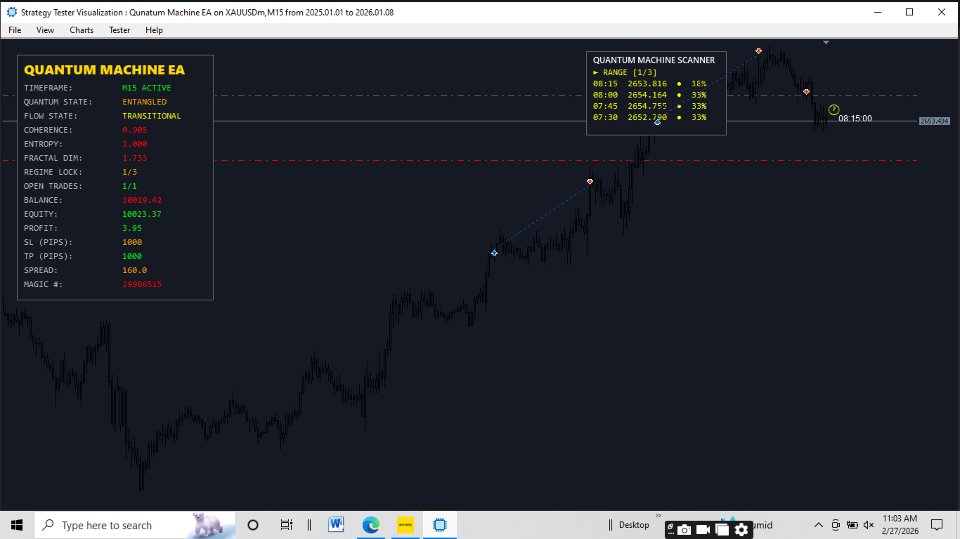Screen dimensions: 960x539
Task: Click the 08:00 scanner row
Action: click(650, 95)
